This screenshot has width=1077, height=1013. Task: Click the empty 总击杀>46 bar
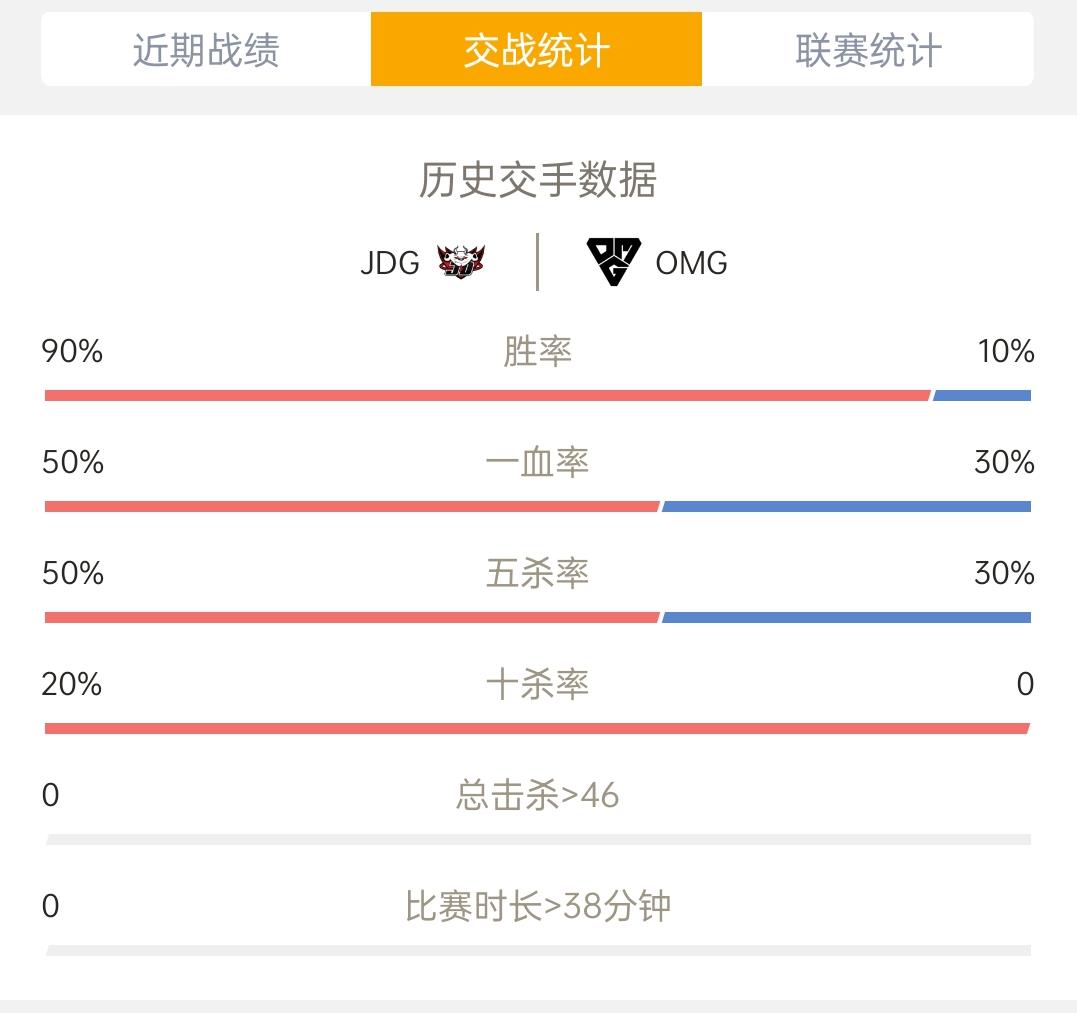pos(538,840)
